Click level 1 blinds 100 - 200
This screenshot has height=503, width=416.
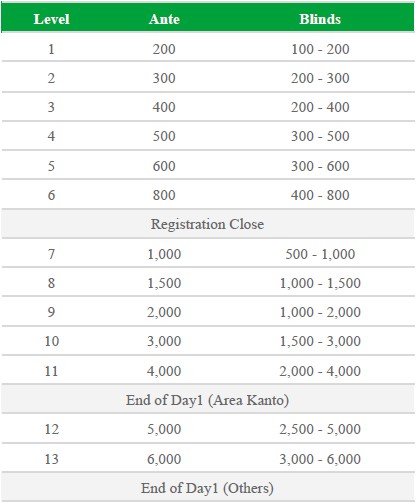pyautogui.click(x=320, y=49)
